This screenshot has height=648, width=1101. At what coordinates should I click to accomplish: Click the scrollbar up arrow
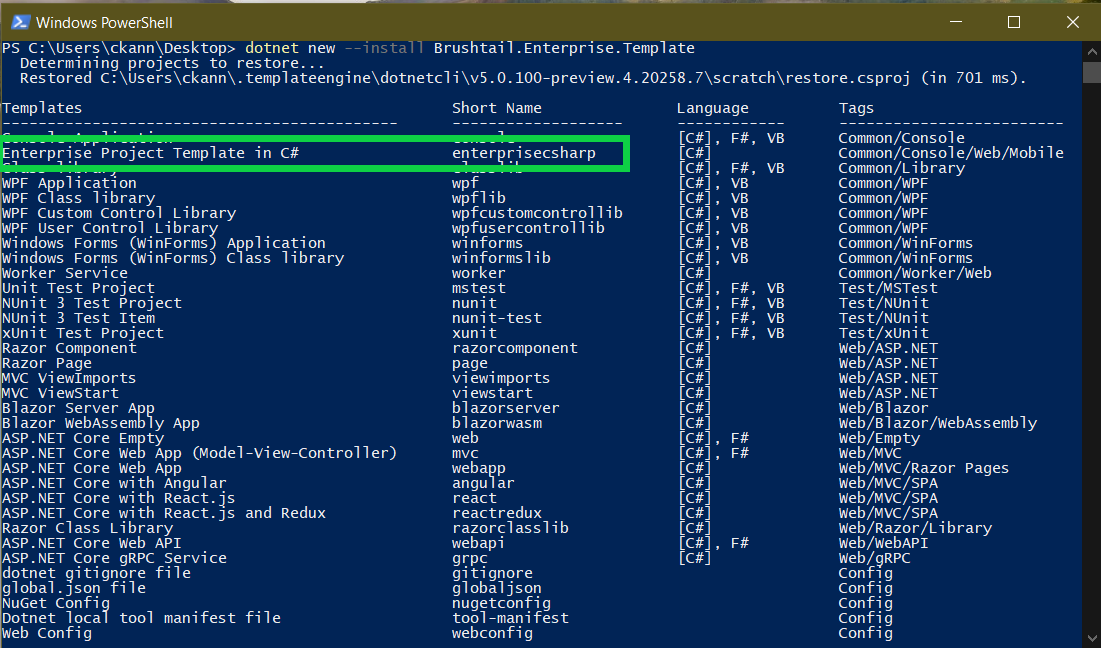pos(1092,51)
